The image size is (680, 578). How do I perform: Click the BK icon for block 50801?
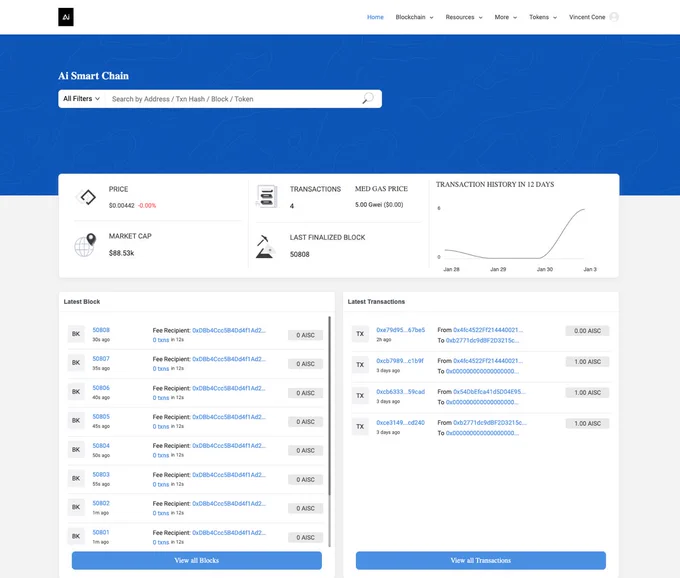pyautogui.click(x=76, y=536)
